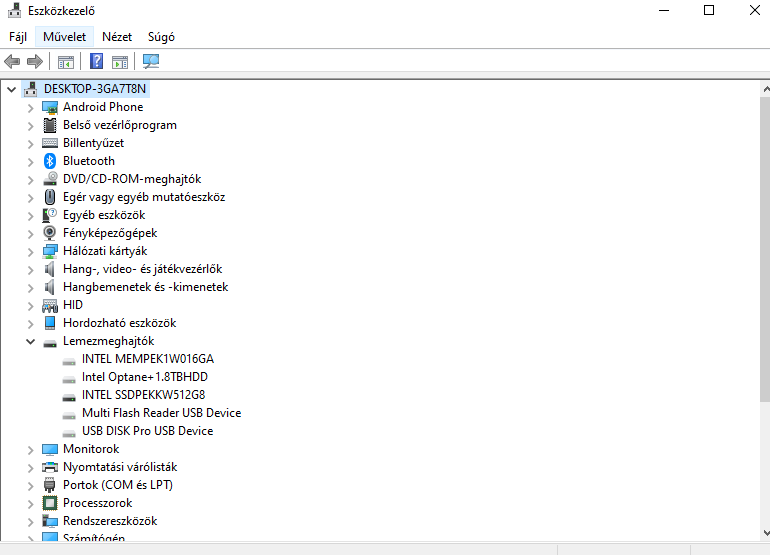Click the Rendszereszközök icon
770x555 pixels.
pos(50,521)
